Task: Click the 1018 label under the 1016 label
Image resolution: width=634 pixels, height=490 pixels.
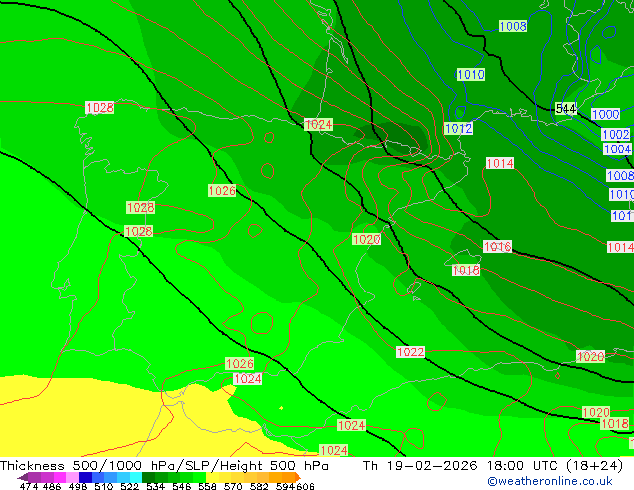Action: pos(466,270)
